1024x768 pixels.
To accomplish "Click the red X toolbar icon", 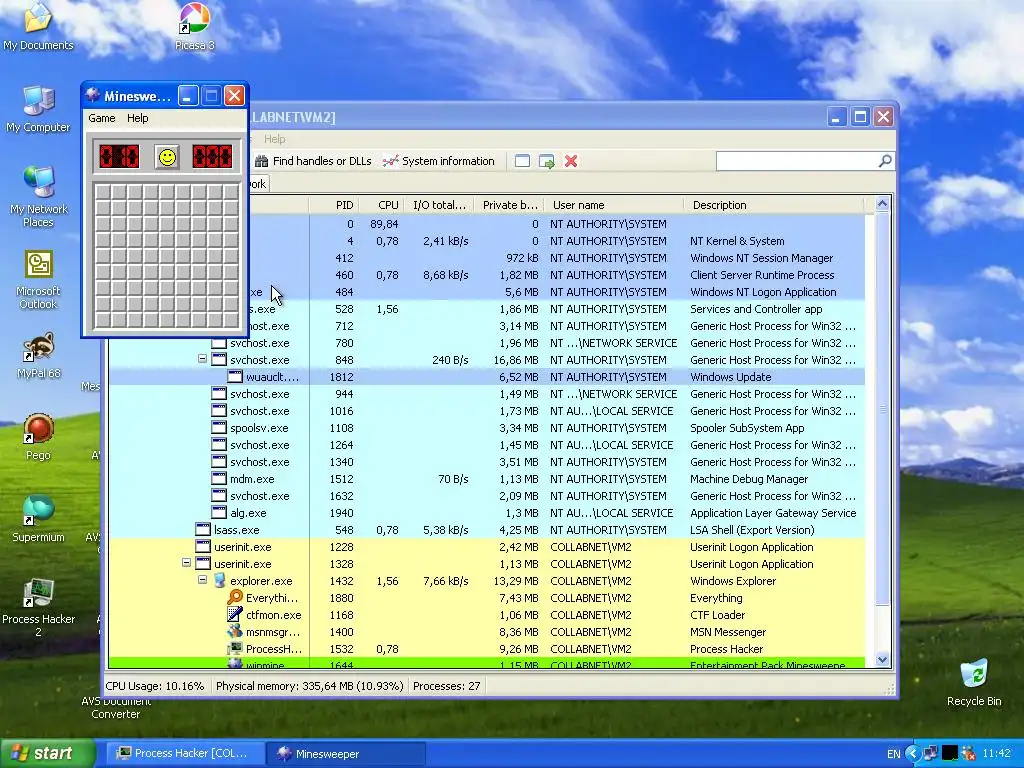I will (571, 161).
